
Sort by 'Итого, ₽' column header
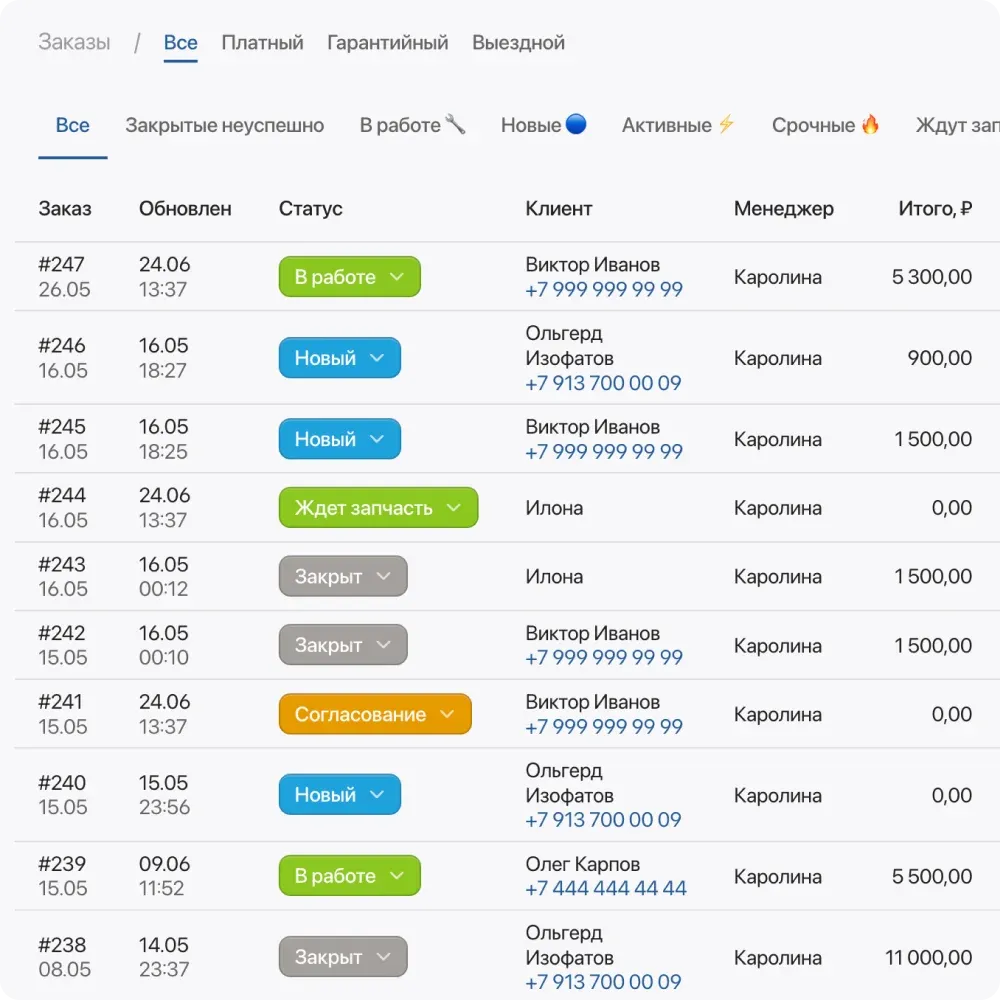pos(935,209)
